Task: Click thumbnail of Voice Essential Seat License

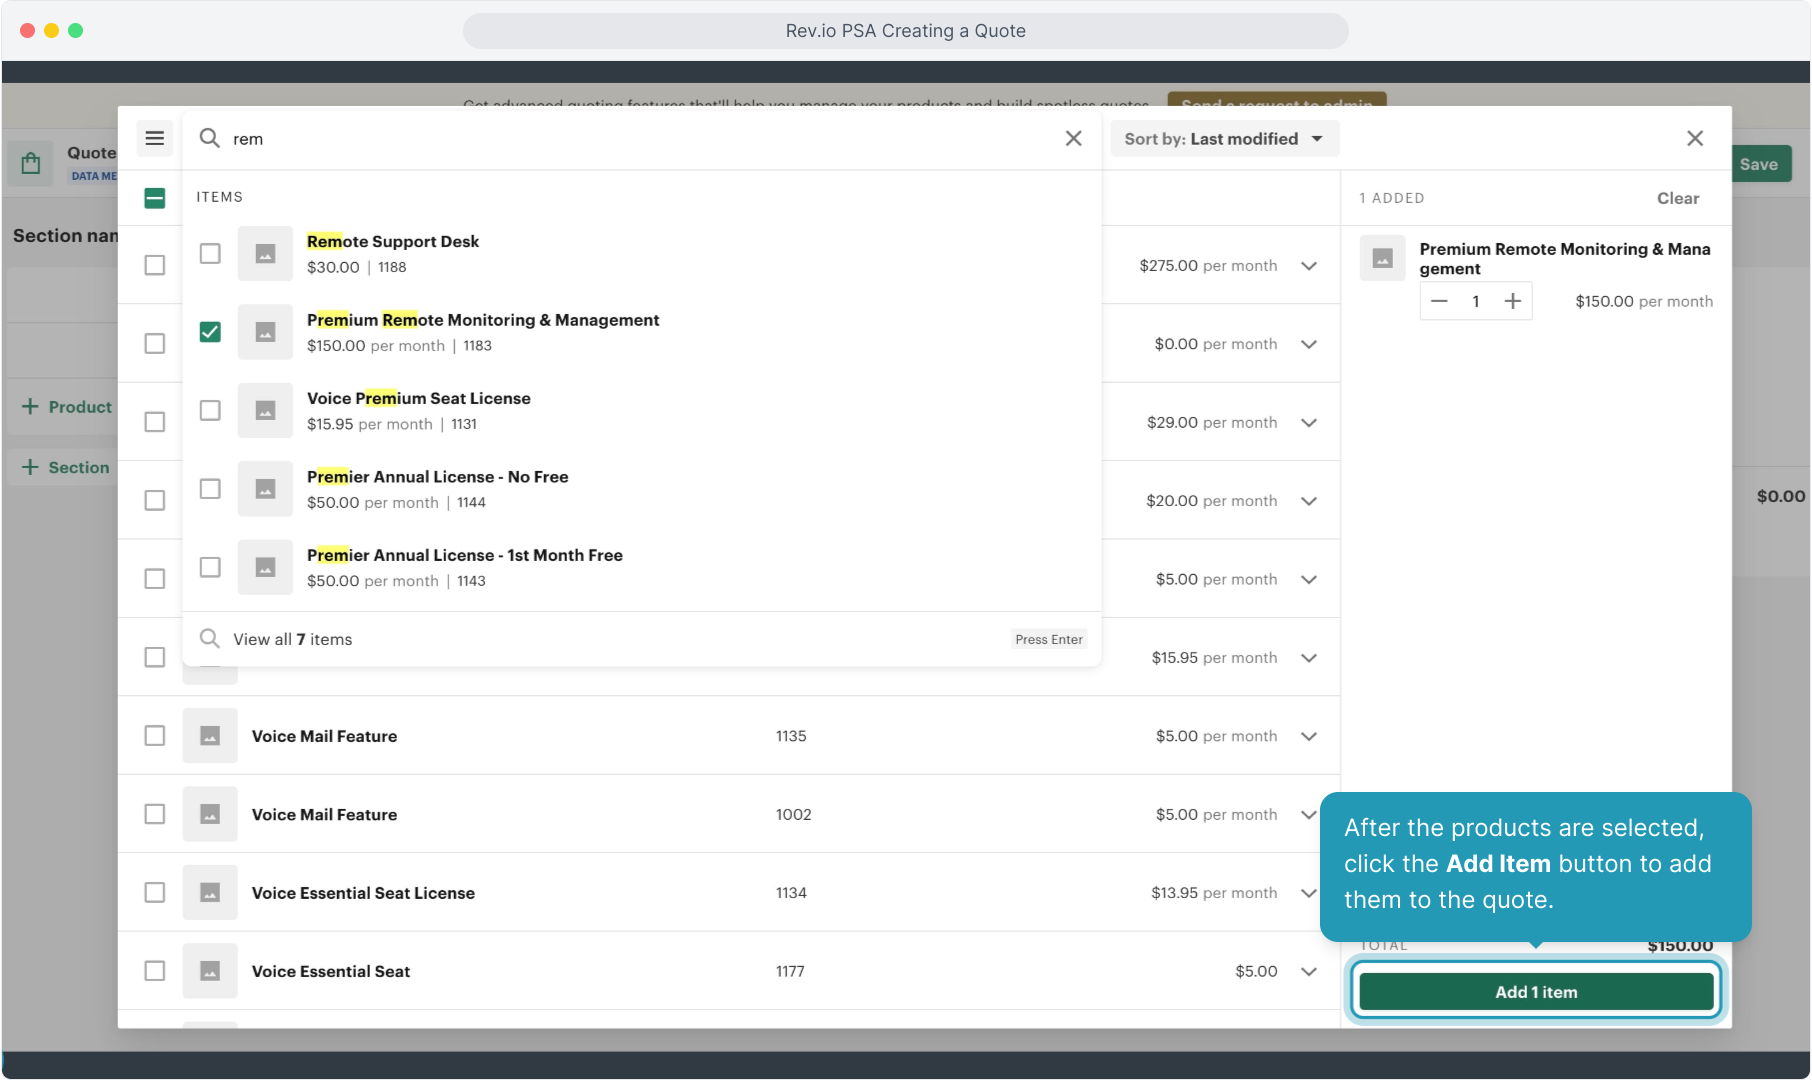Action: point(210,893)
